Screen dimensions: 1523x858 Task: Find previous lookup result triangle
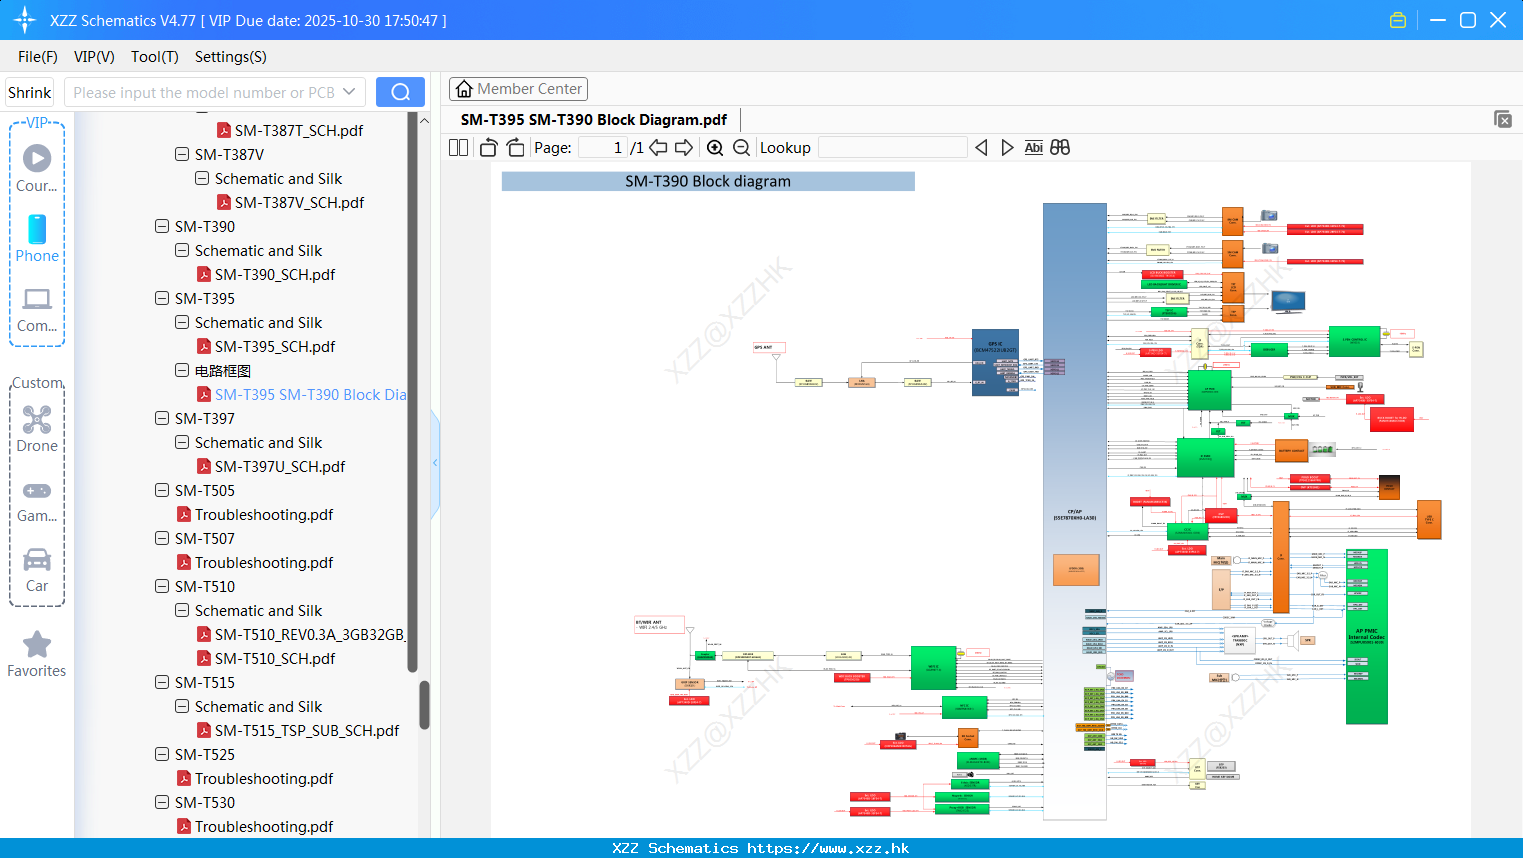[981, 147]
